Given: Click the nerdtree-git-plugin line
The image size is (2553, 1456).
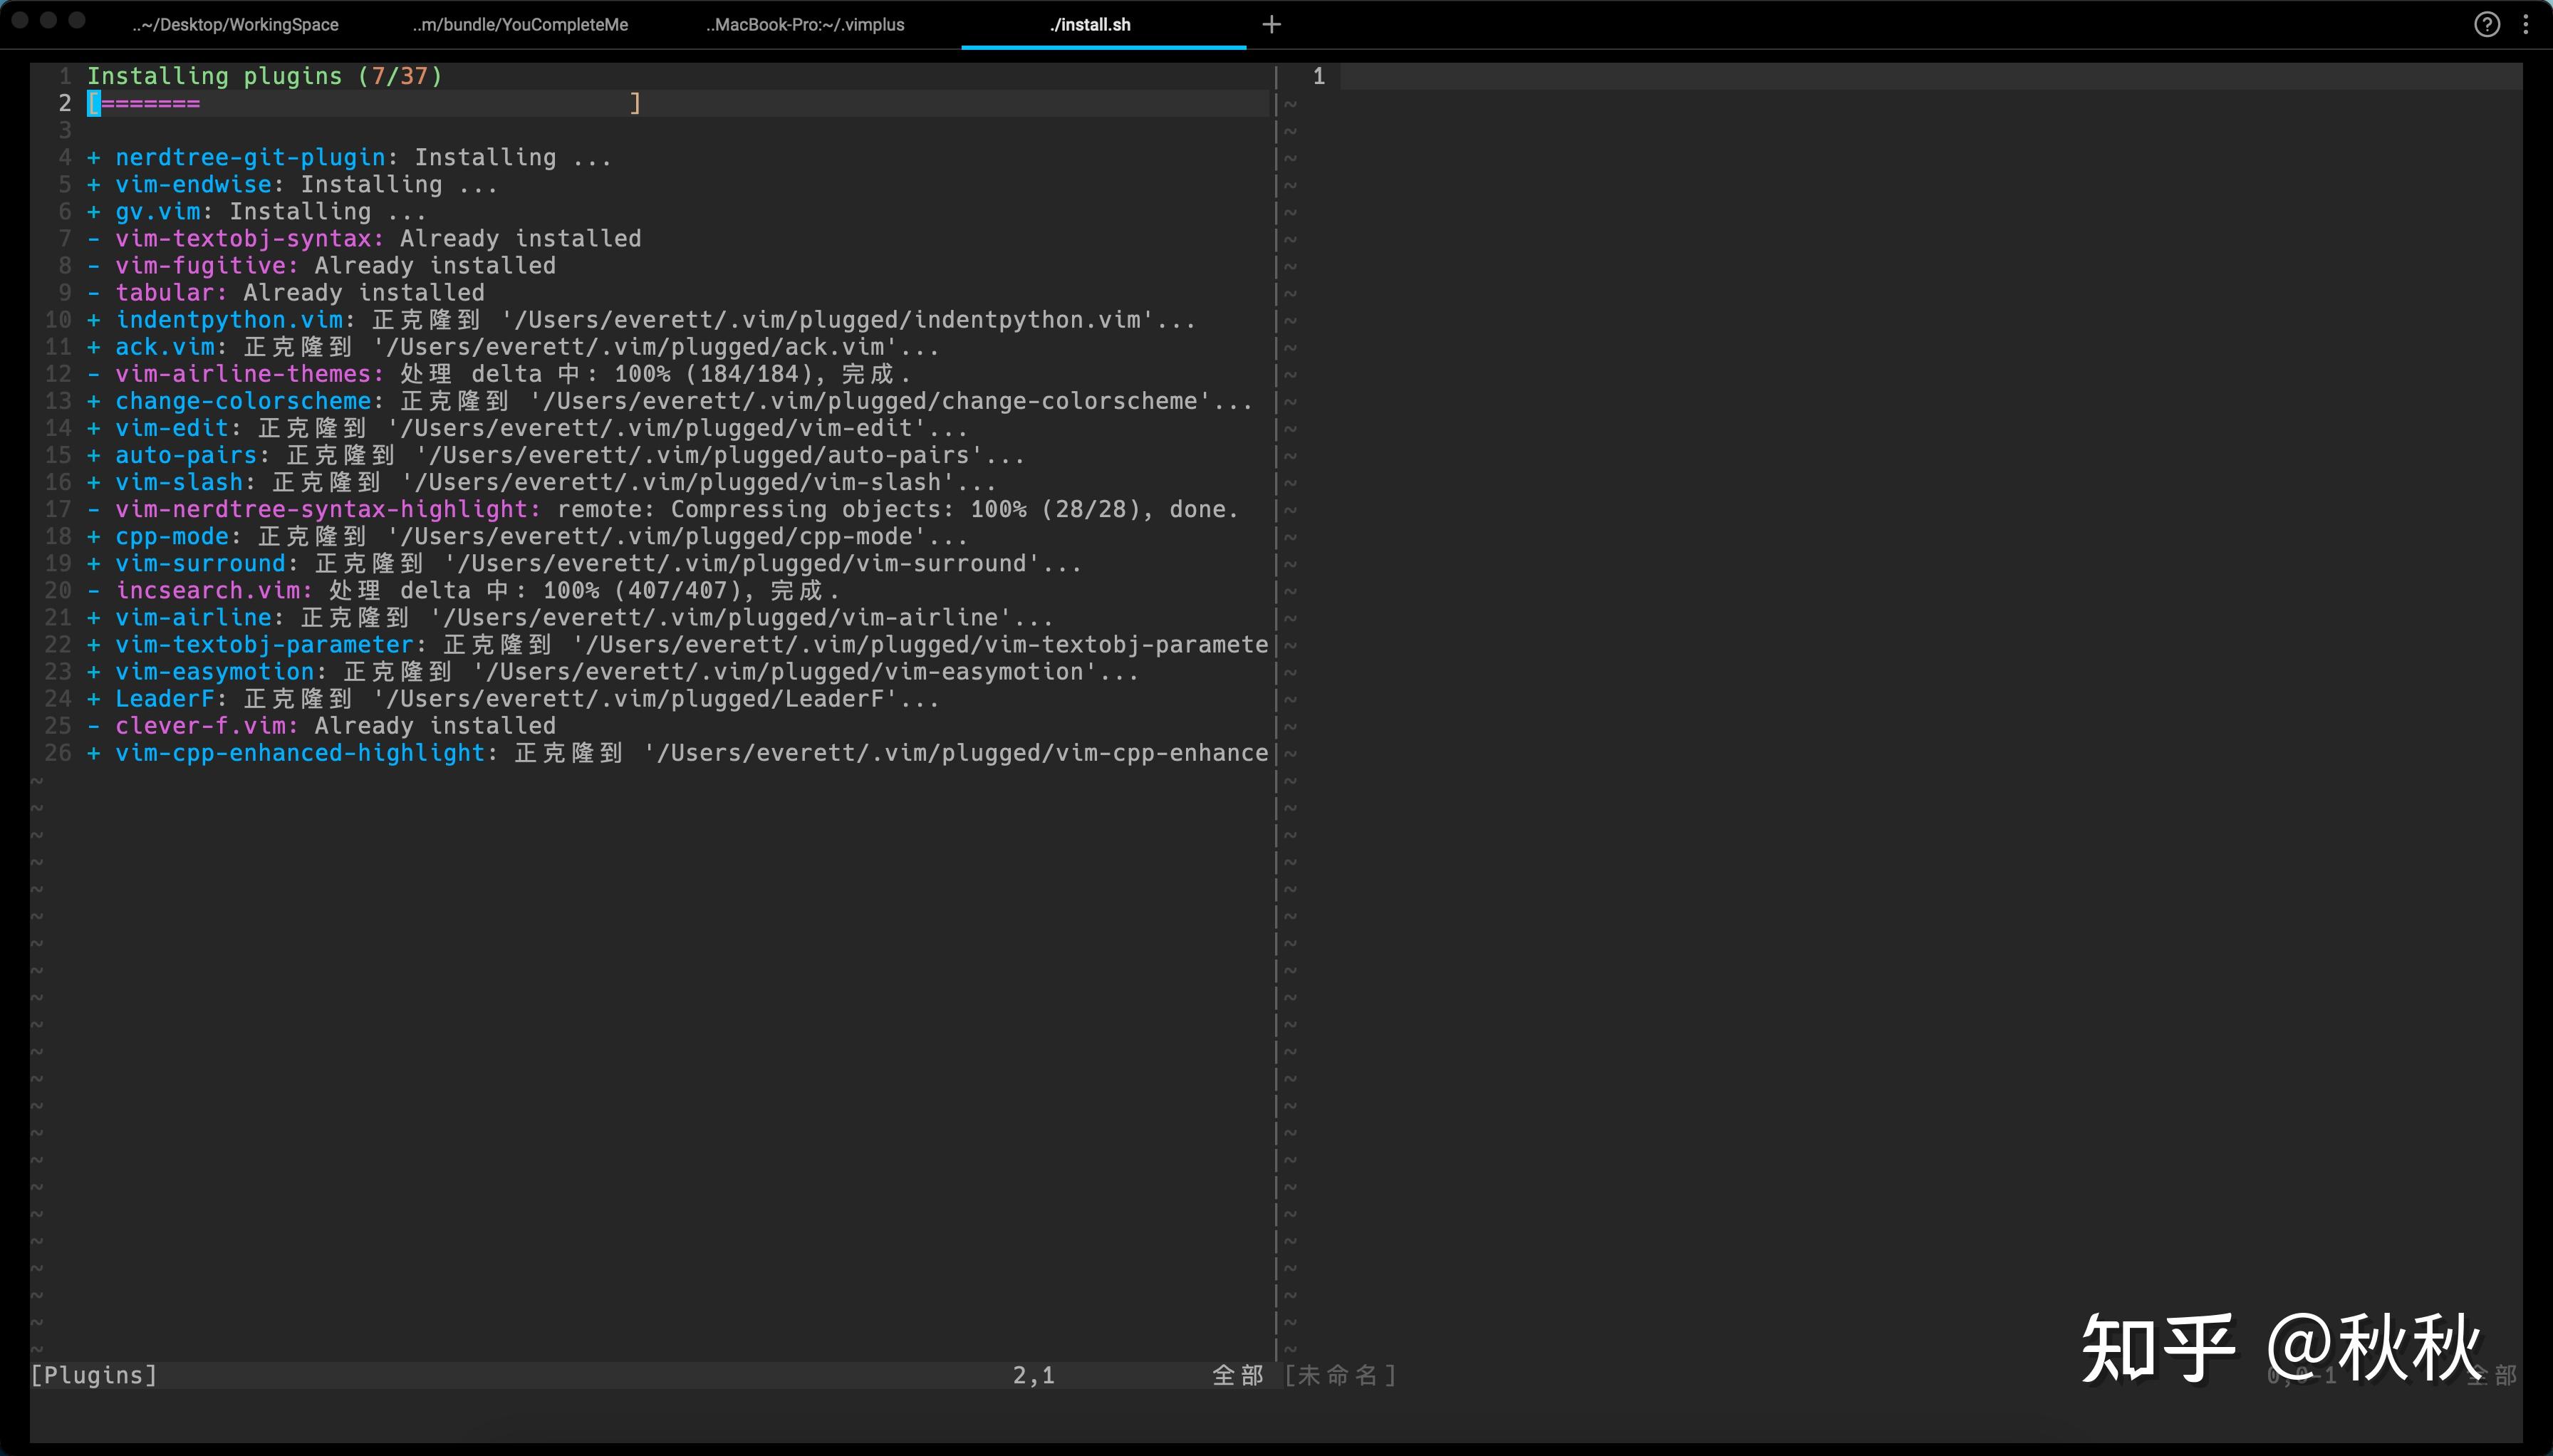Looking at the screenshot, I should (350, 157).
